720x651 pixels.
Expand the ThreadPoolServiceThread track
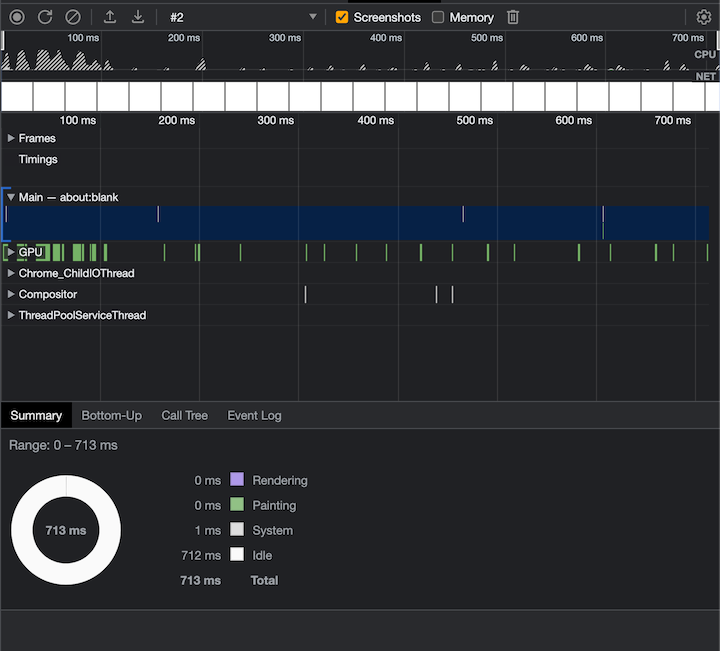click(x=11, y=315)
